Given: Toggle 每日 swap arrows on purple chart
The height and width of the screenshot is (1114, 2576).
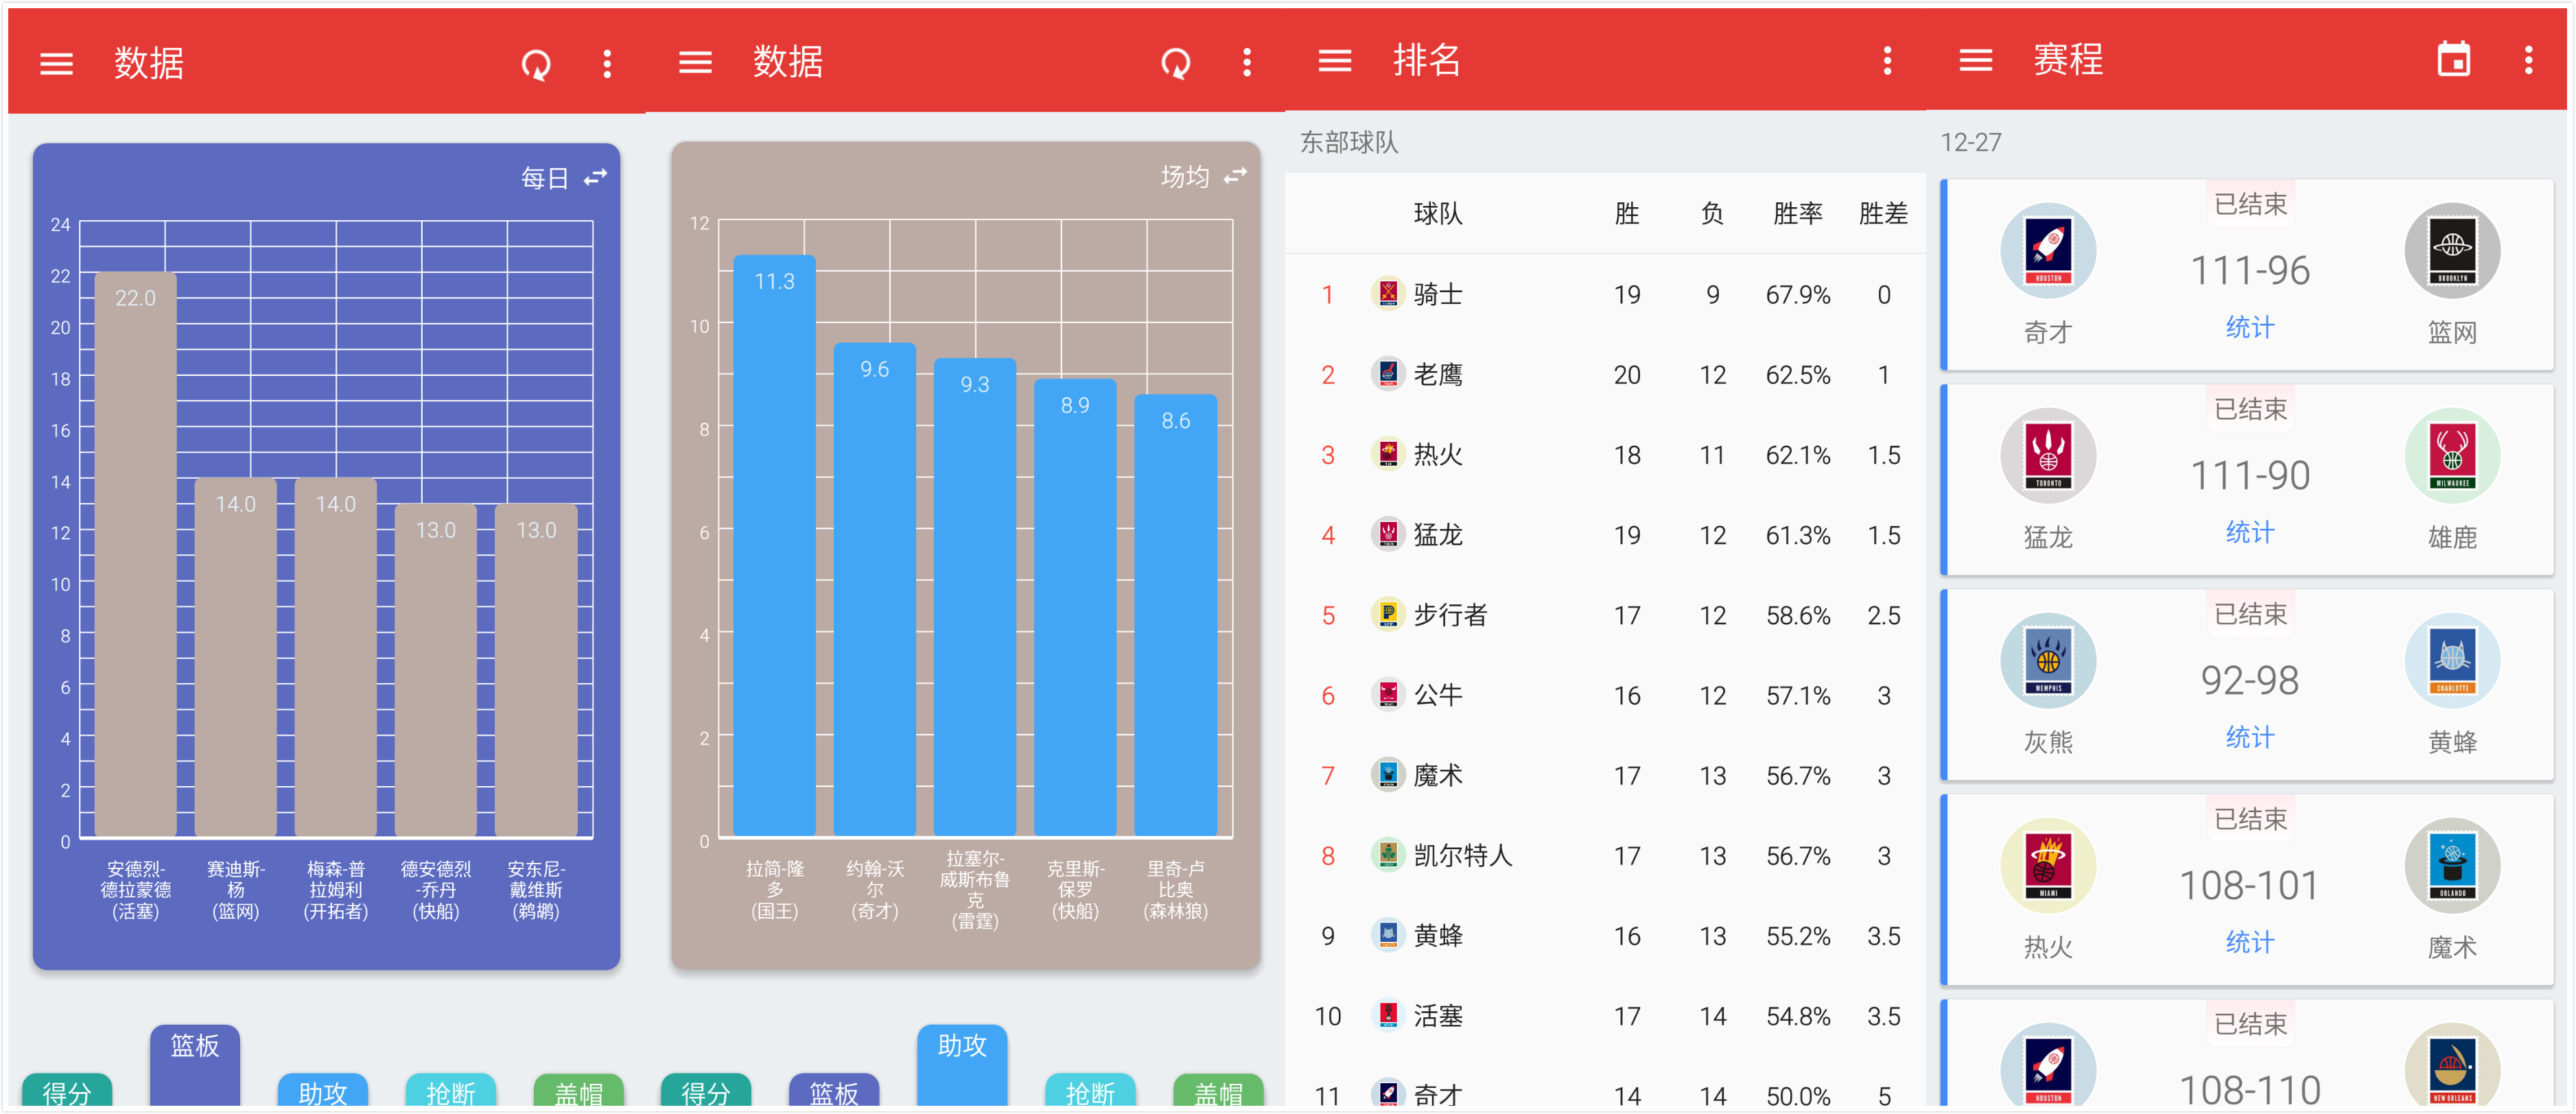Looking at the screenshot, I should coord(595,178).
